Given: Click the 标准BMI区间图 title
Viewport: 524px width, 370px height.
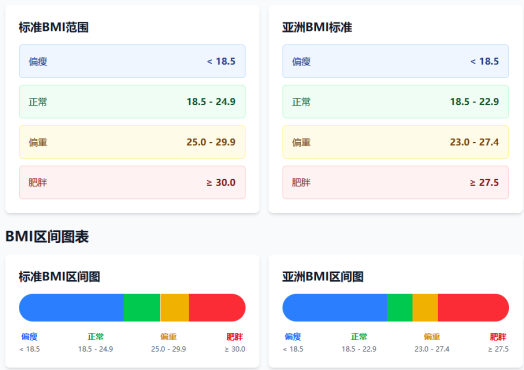Looking at the screenshot, I should pos(59,277).
